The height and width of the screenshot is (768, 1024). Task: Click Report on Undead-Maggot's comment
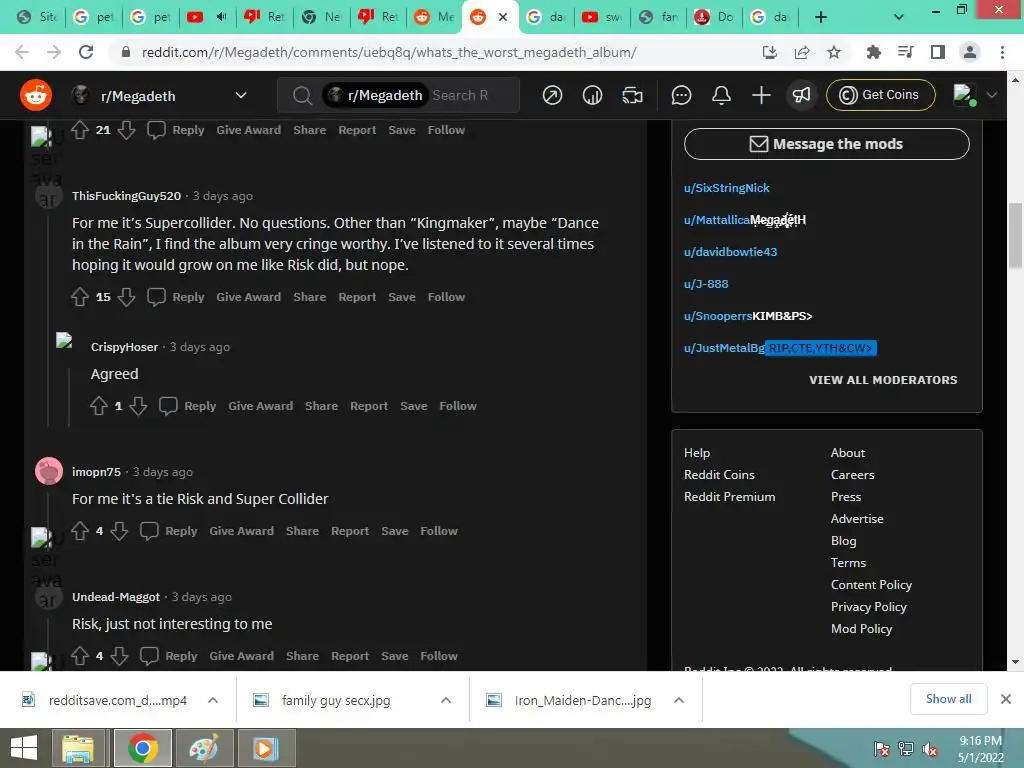[x=350, y=656]
